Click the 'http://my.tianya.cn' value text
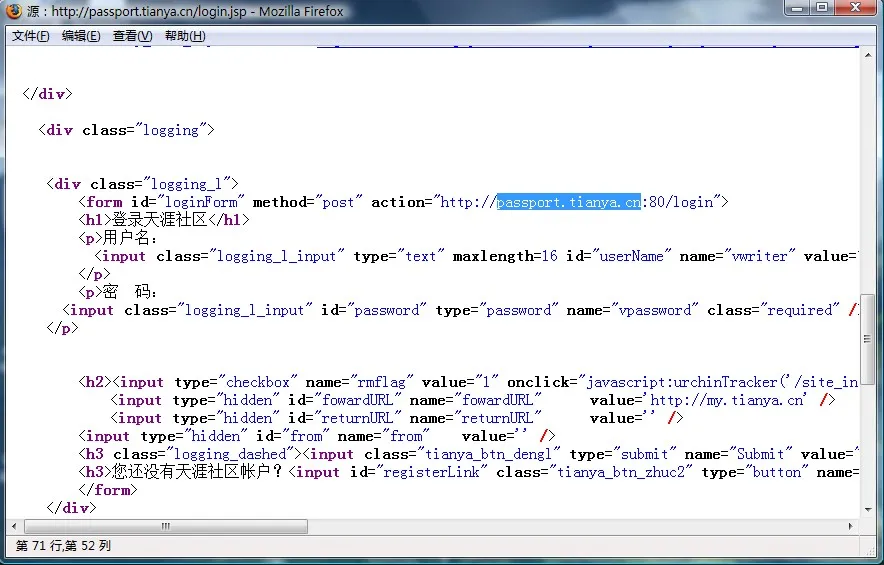884x565 pixels. tap(728, 400)
